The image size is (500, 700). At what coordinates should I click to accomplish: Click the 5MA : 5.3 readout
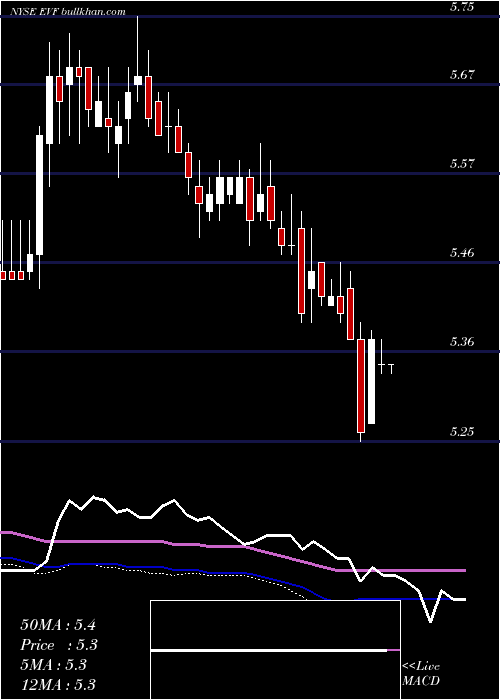54,665
